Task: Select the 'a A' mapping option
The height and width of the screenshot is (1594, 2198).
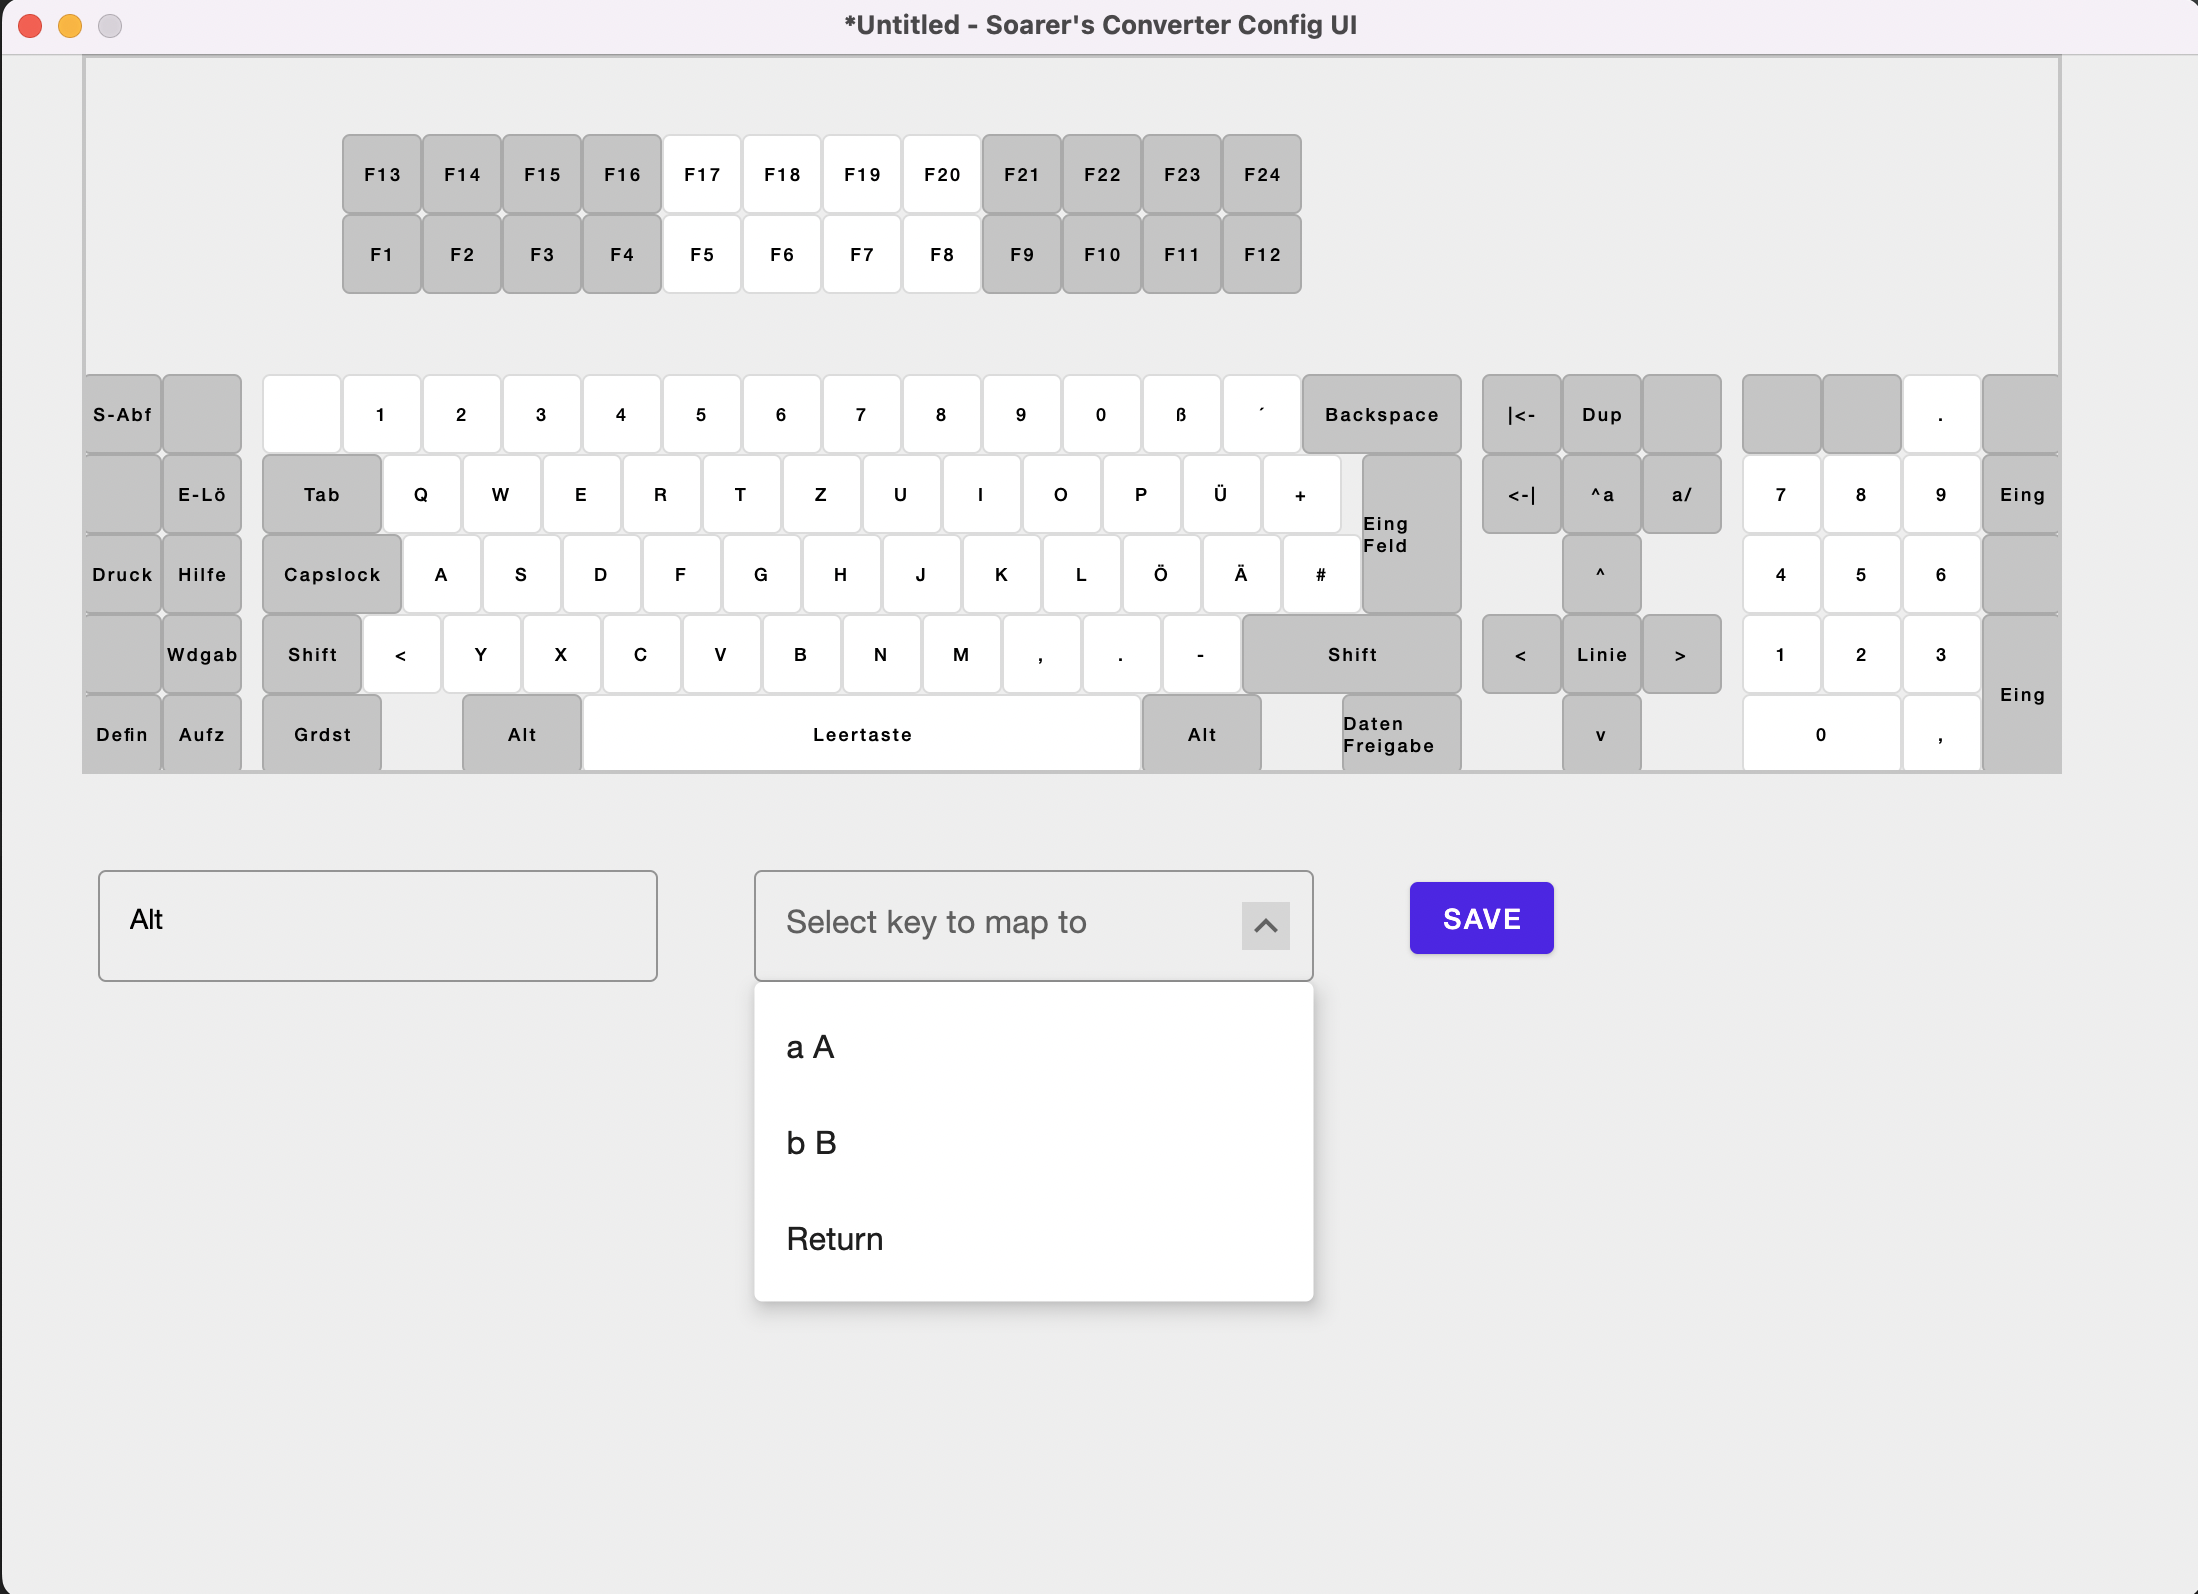Action: click(x=810, y=1046)
